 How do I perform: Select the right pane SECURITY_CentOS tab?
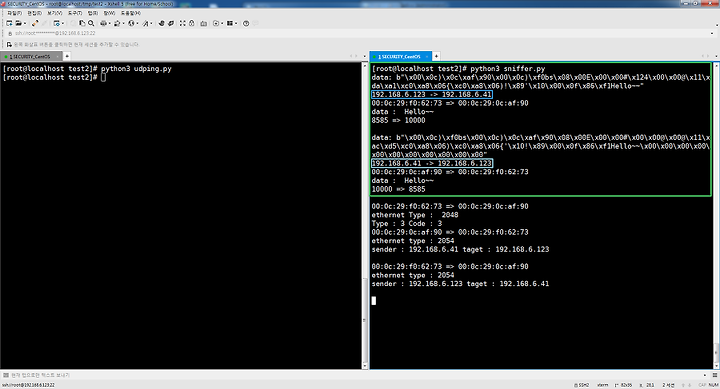[x=399, y=56]
